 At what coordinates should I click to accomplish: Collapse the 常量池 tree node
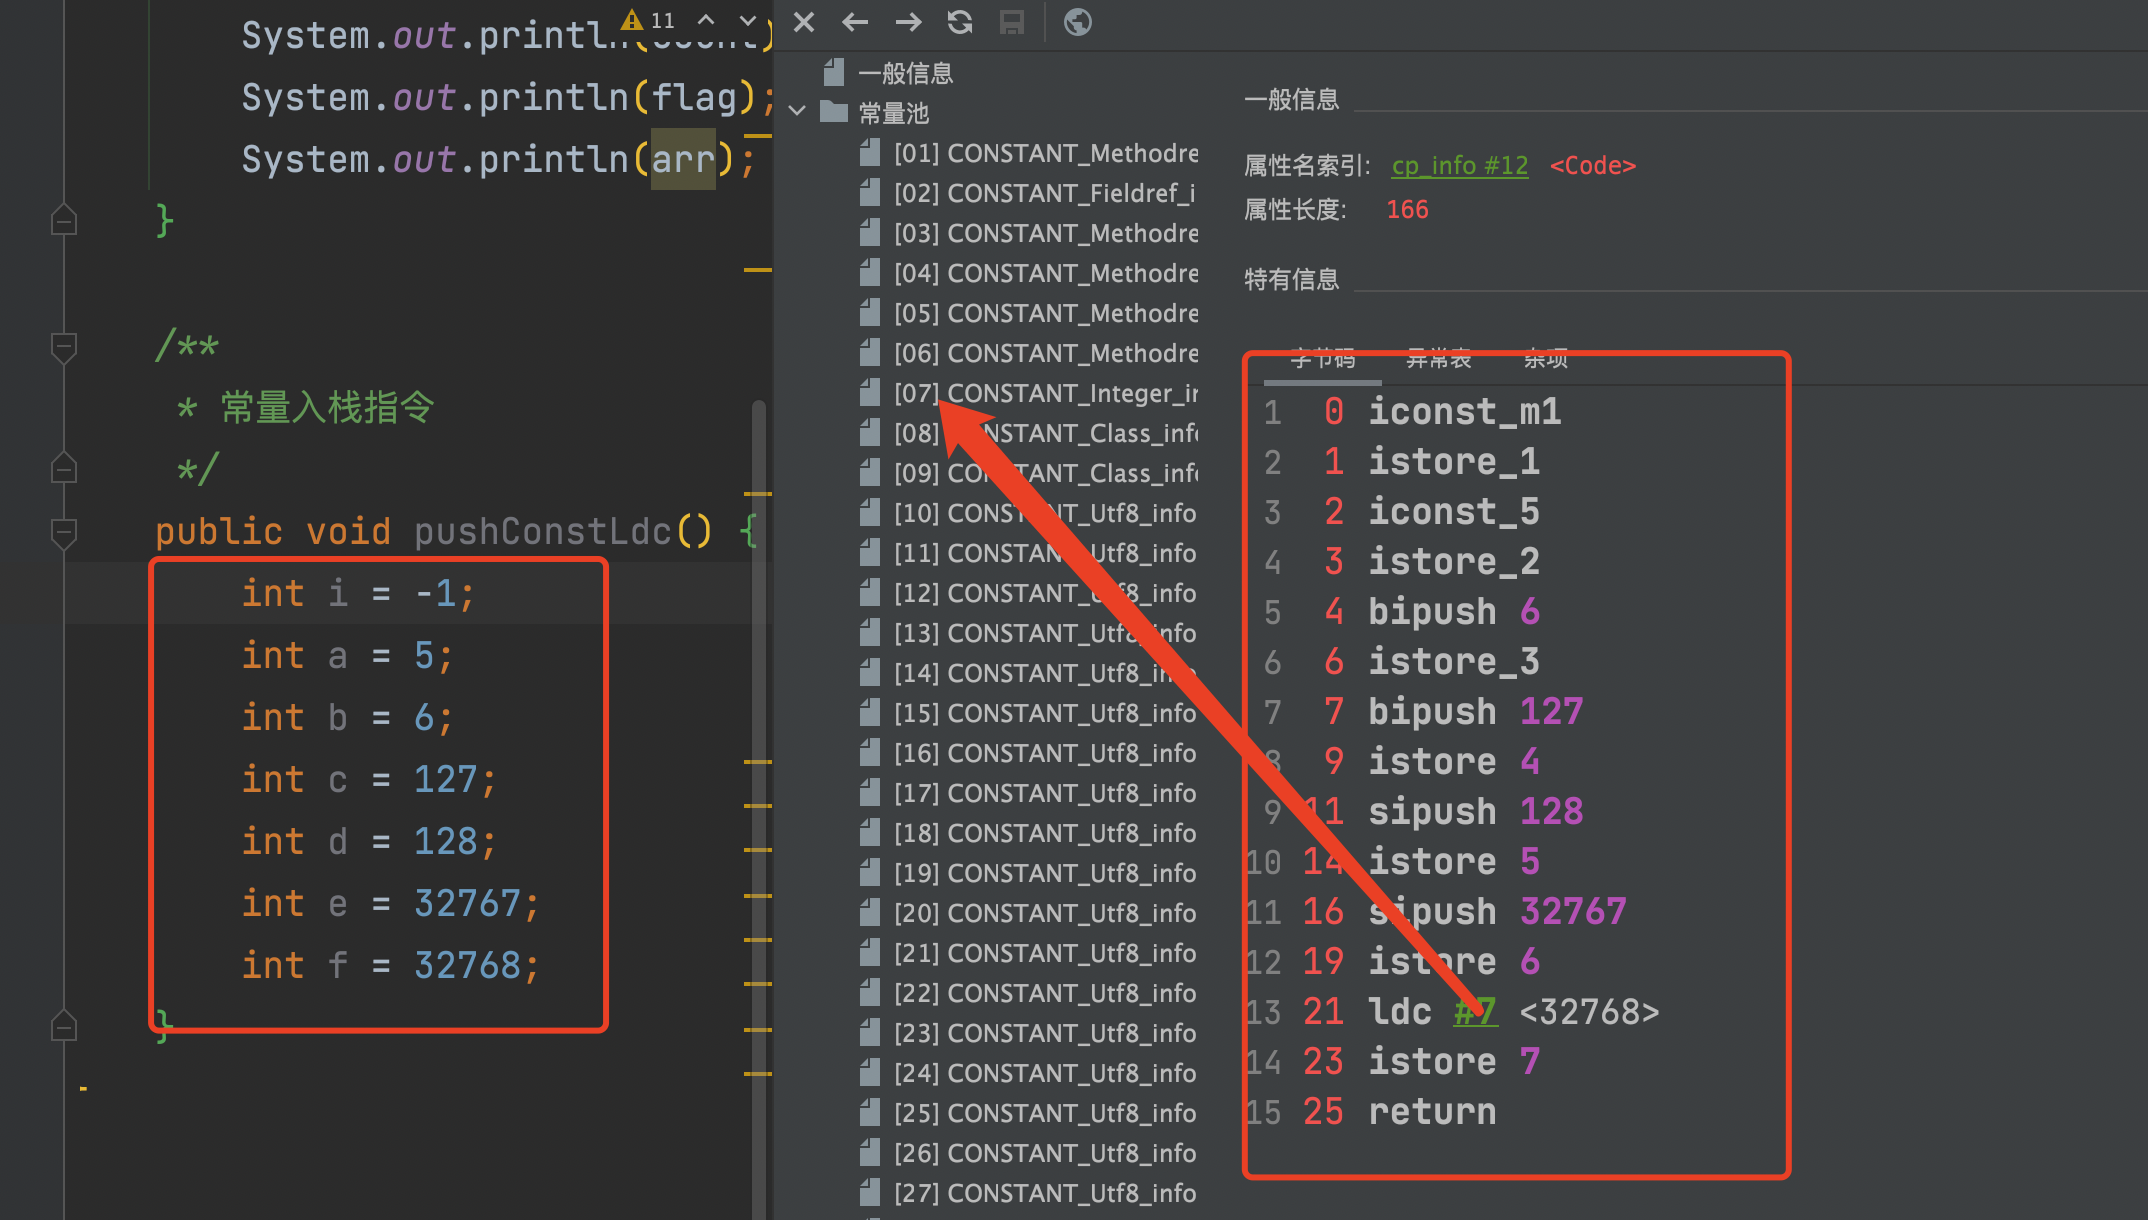point(798,112)
